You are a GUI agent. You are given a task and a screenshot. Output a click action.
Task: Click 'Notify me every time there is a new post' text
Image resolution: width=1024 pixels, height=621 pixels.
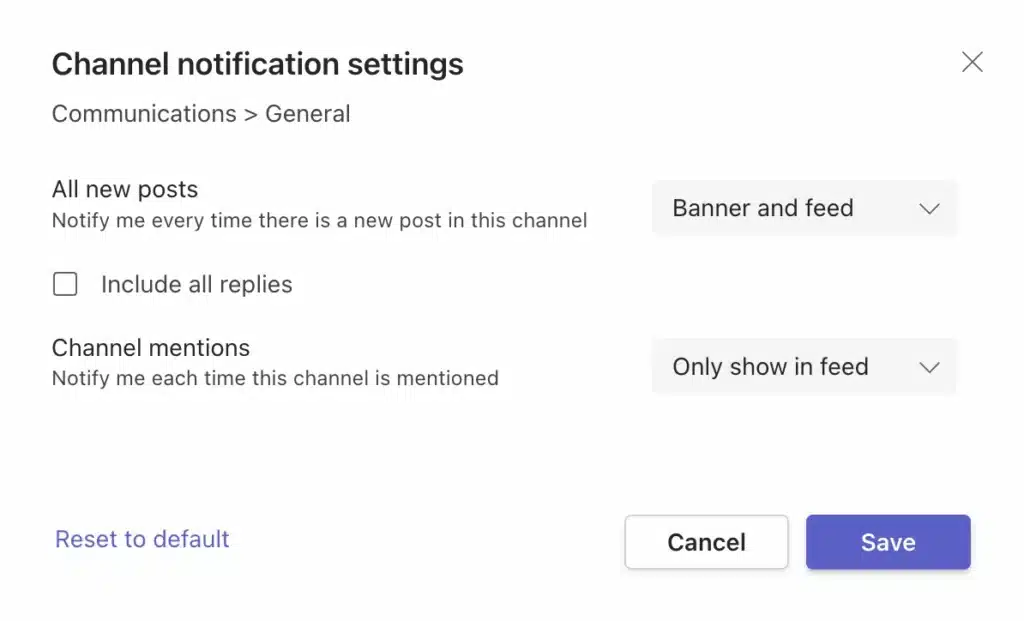[319, 221]
